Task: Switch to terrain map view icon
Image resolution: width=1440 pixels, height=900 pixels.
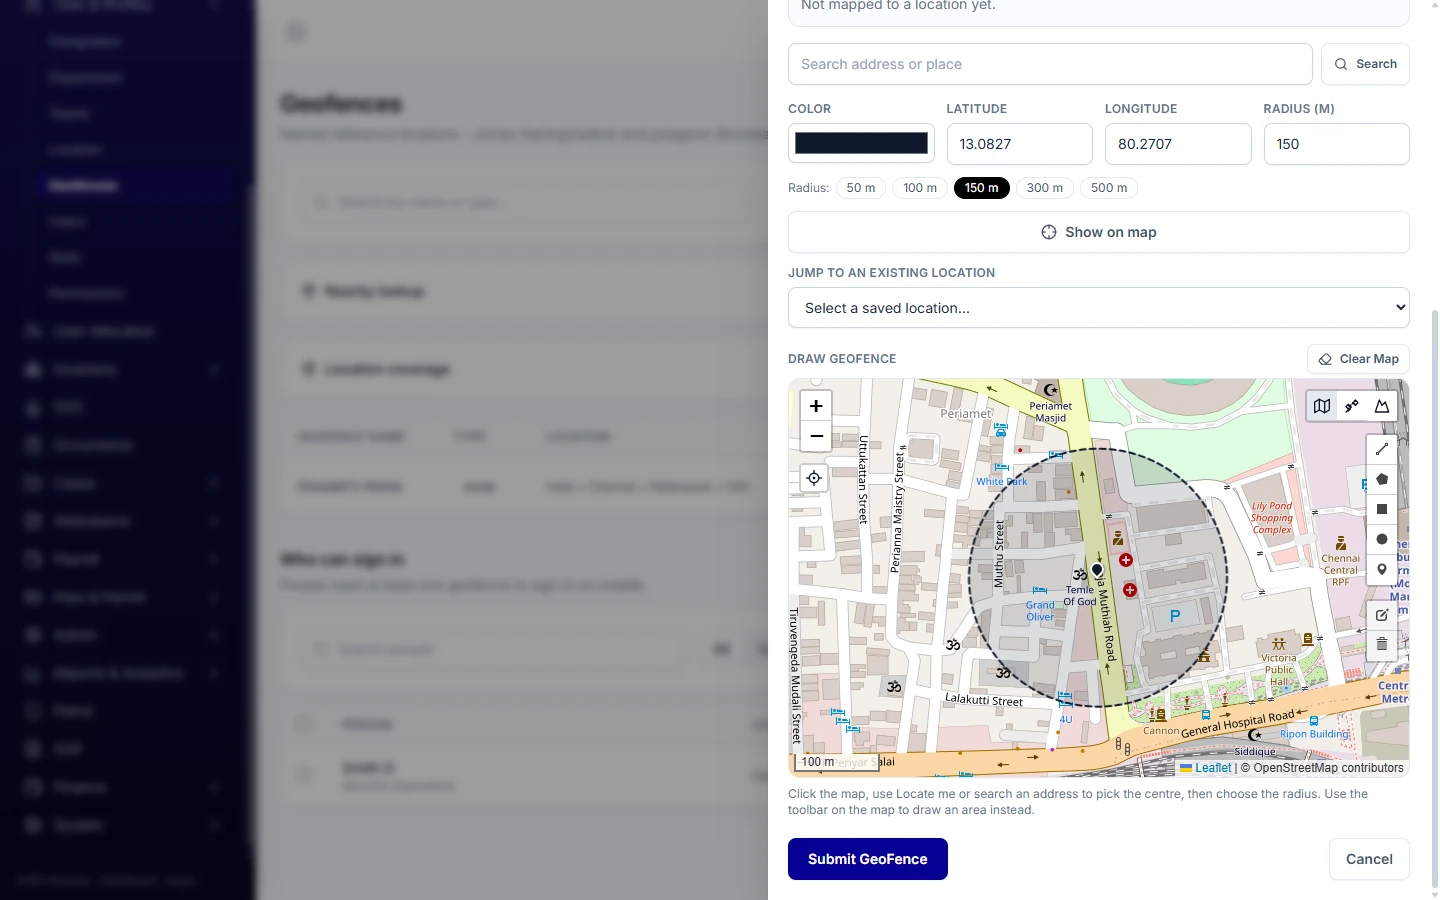Action: (x=1382, y=406)
